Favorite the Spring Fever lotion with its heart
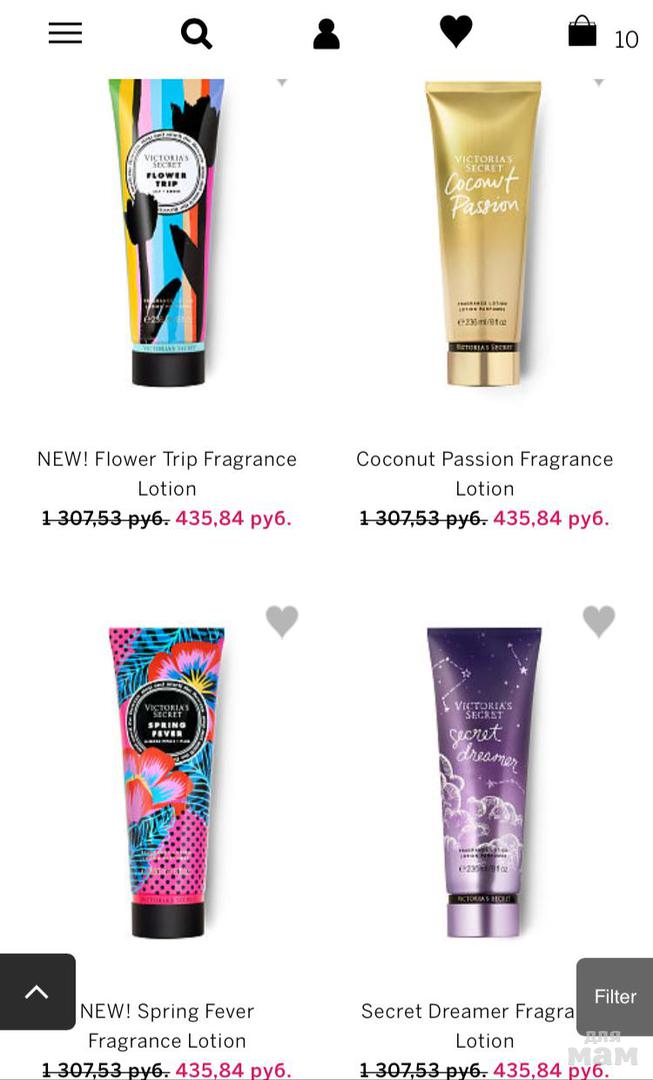 tap(282, 621)
